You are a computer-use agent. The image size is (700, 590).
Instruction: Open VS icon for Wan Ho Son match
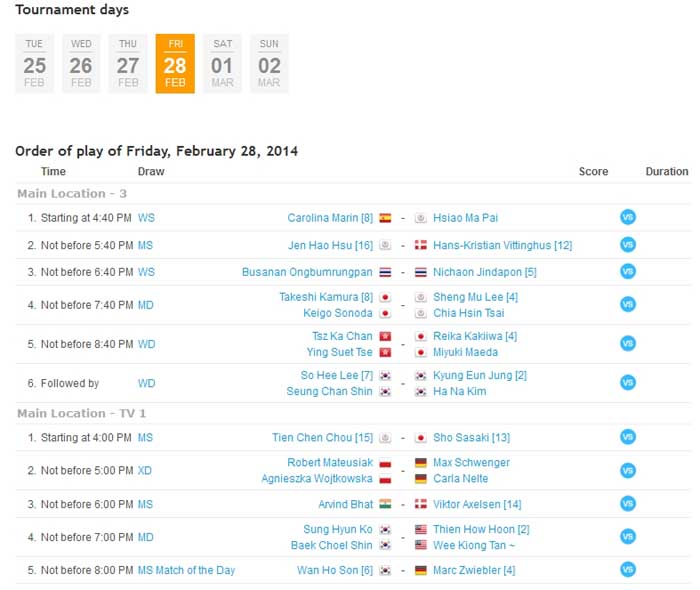pos(628,570)
